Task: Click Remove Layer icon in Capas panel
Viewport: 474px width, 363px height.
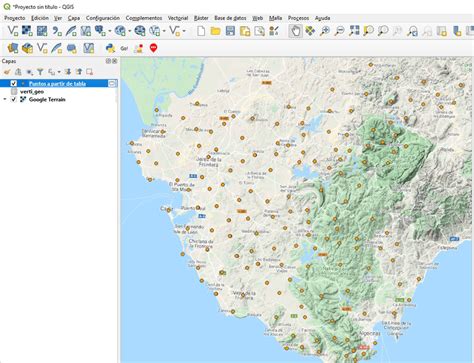Action: coord(89,72)
